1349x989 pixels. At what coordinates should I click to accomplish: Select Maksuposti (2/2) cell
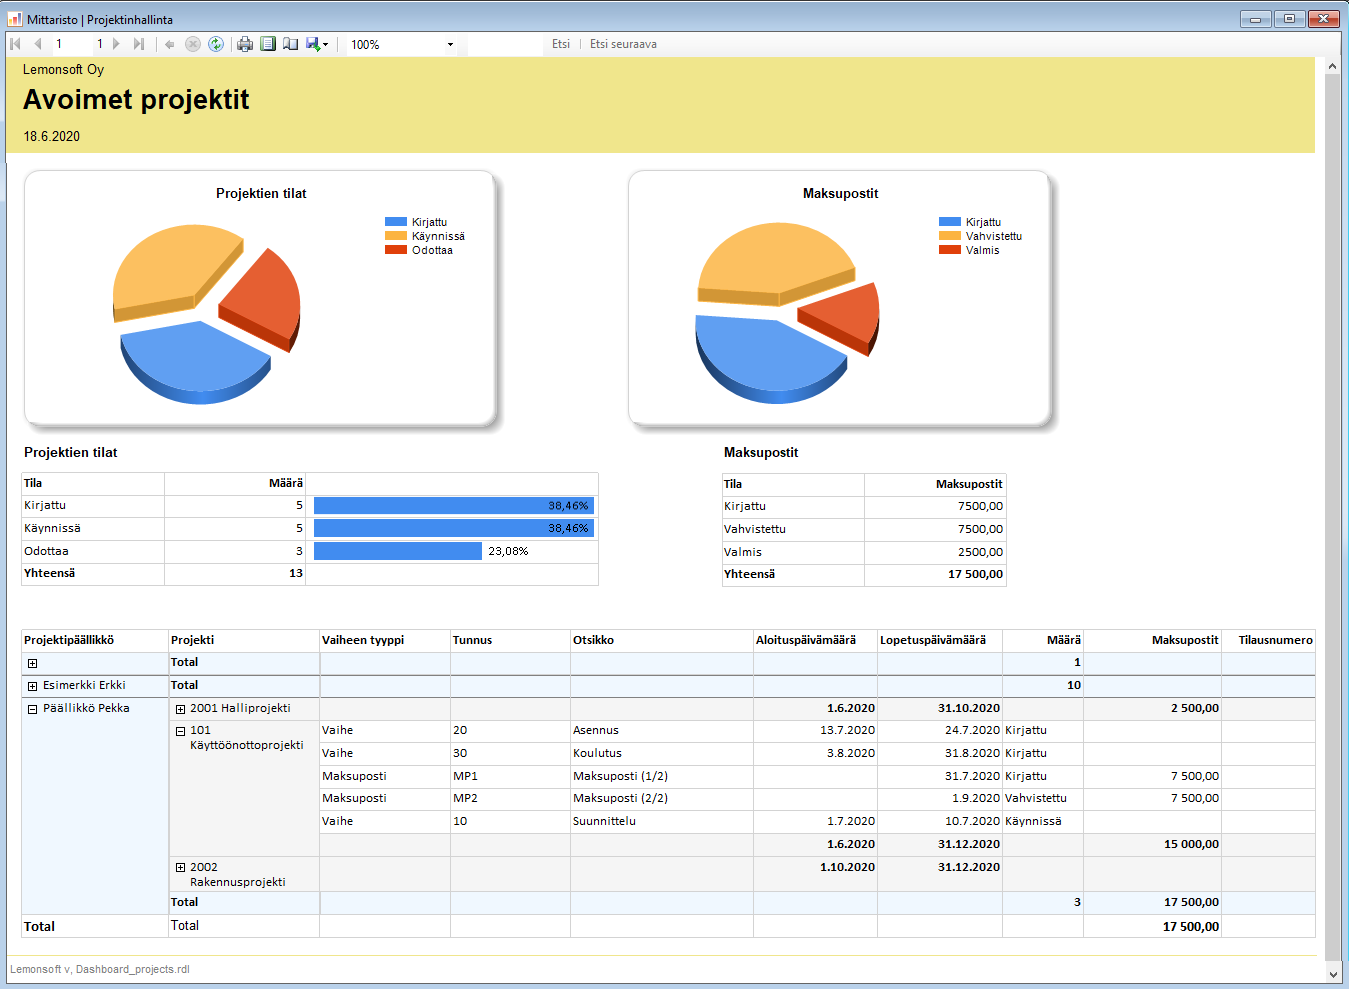point(661,799)
